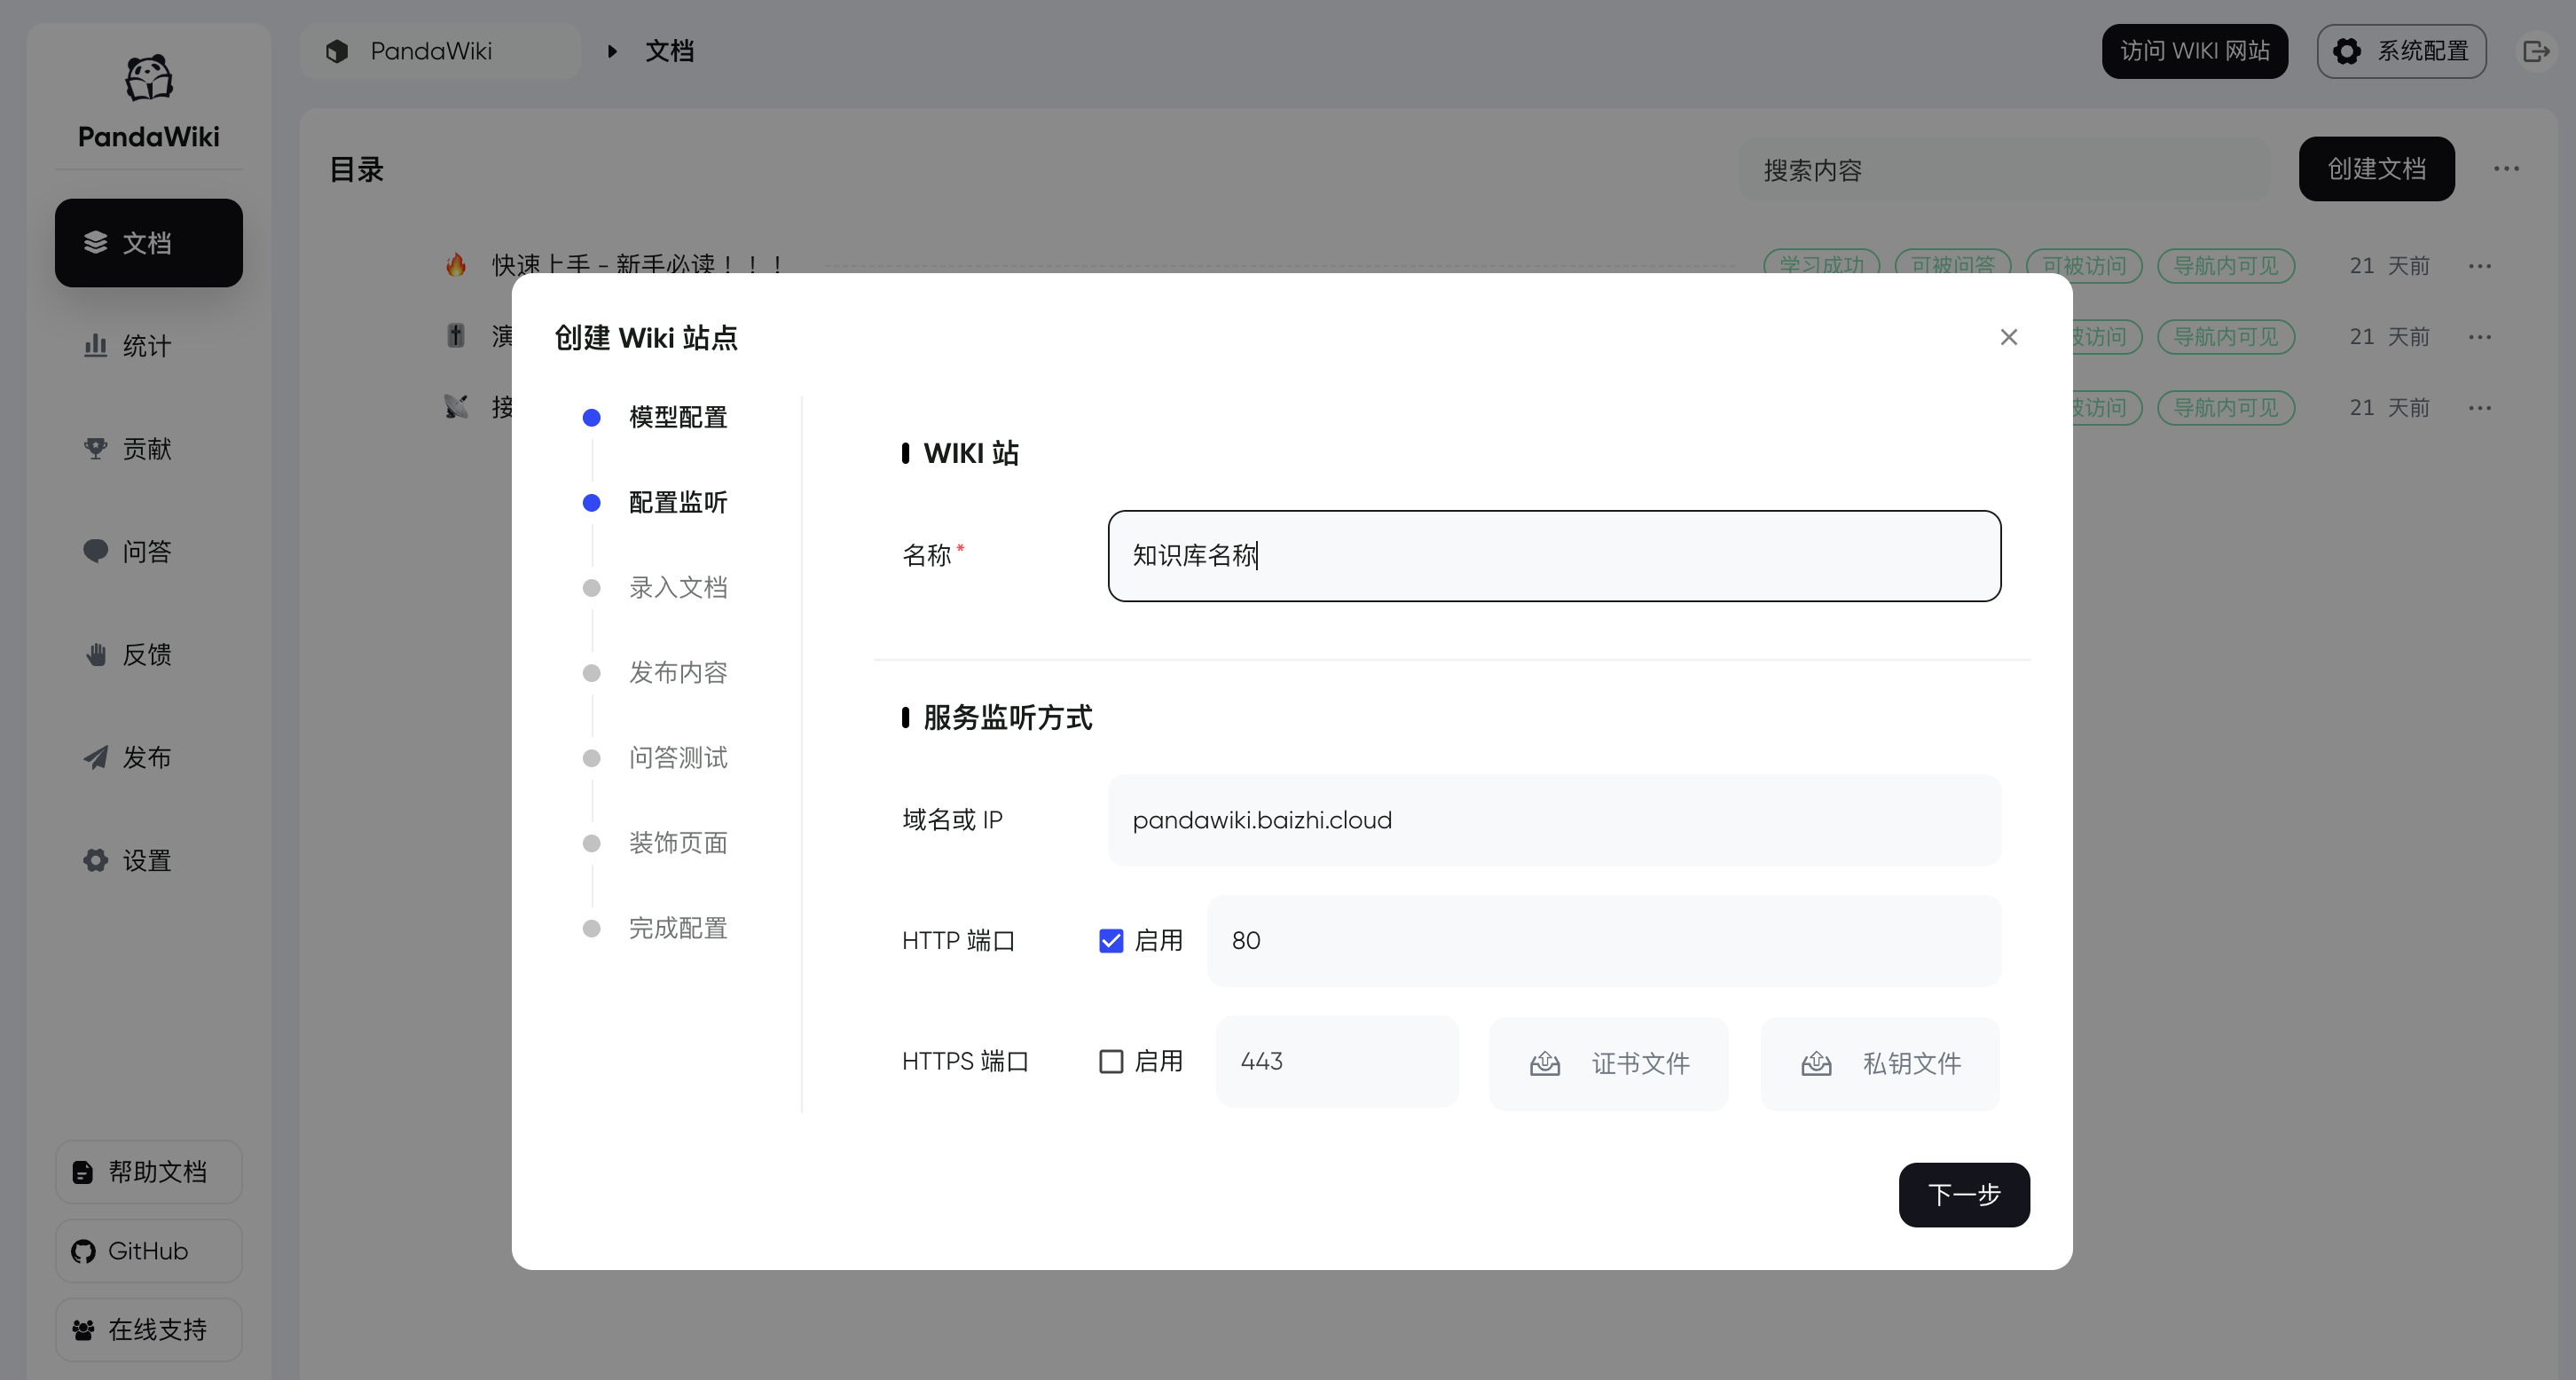The height and width of the screenshot is (1380, 2576).
Task: Click the 域名或 IP input field
Action: pos(1553,821)
